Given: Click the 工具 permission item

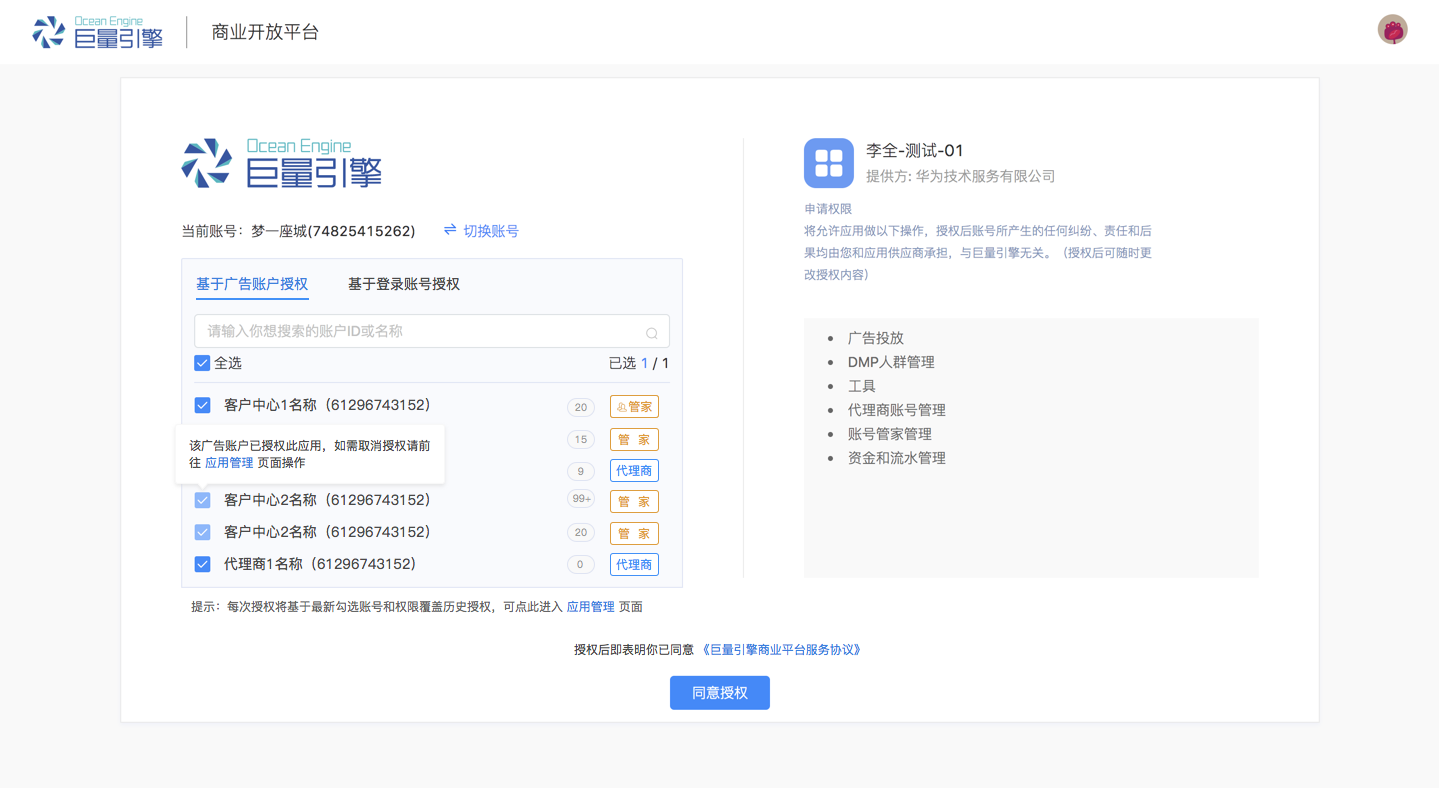Looking at the screenshot, I should coord(862,386).
